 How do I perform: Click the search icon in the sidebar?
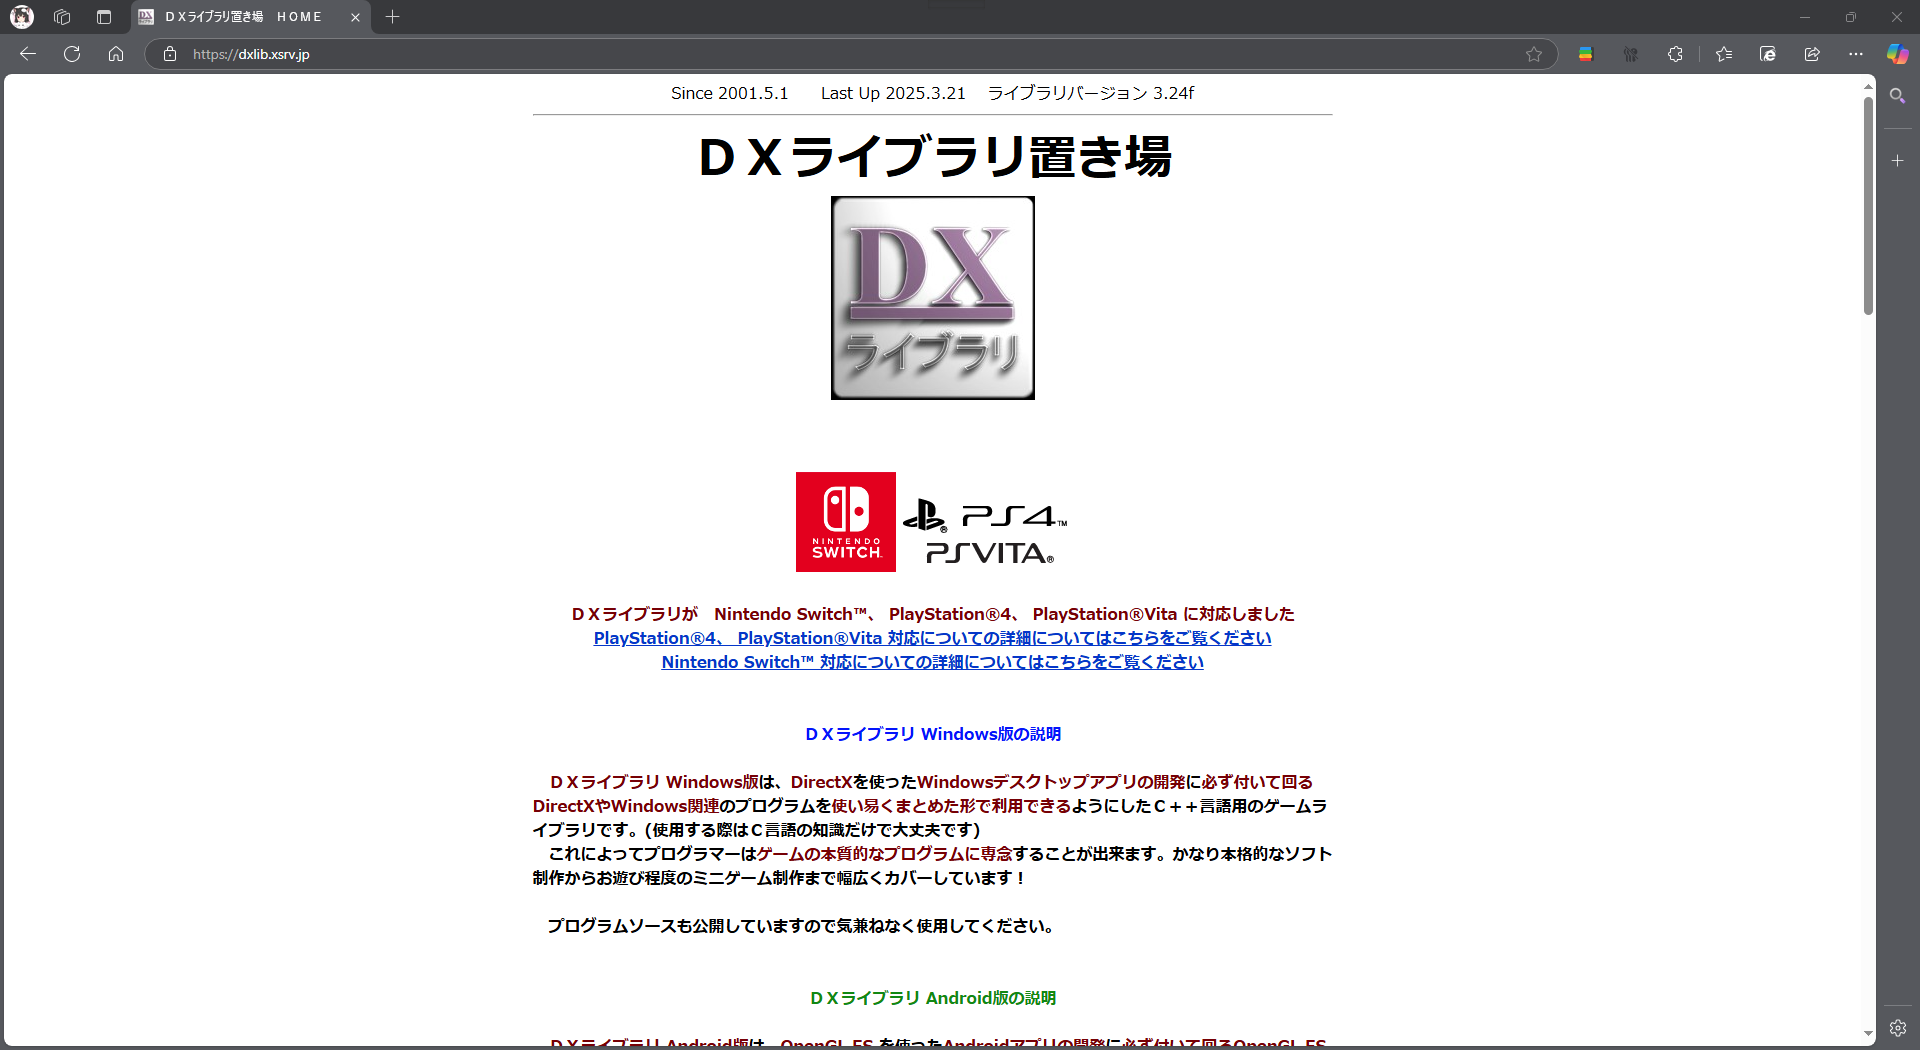(x=1898, y=95)
